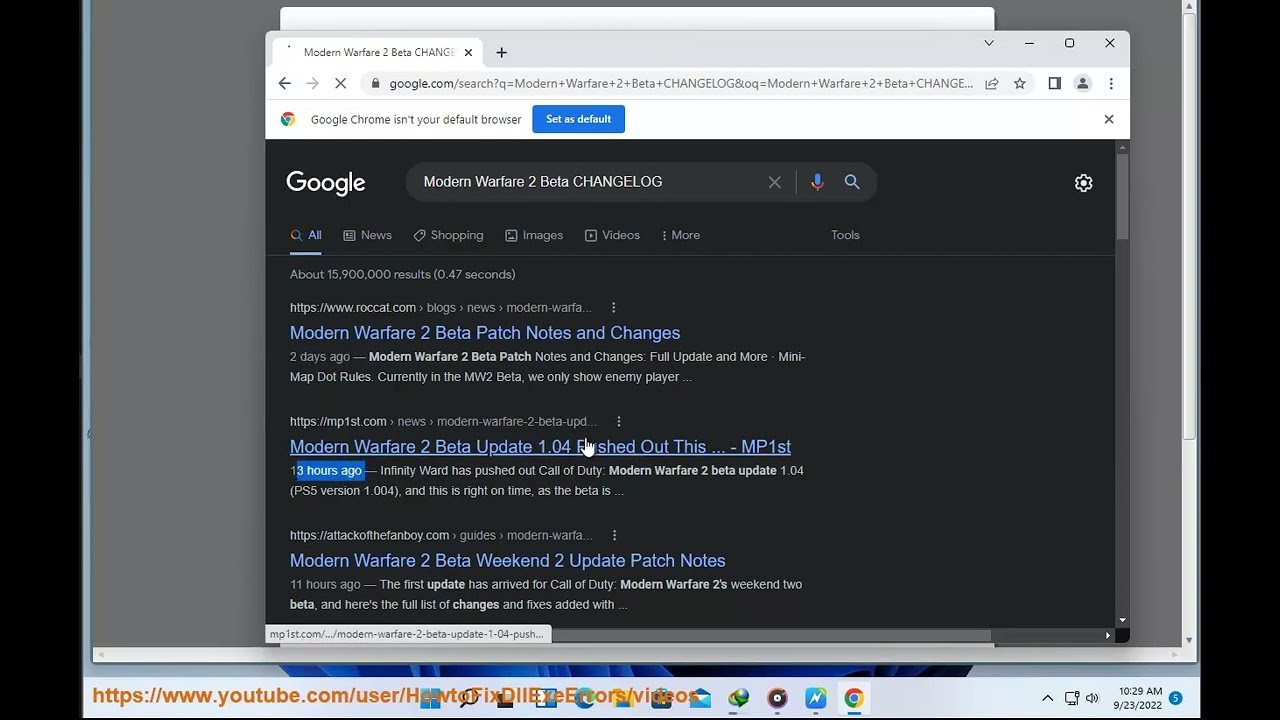Start voice search with microphone icon
1280x720 pixels.
[x=817, y=182]
